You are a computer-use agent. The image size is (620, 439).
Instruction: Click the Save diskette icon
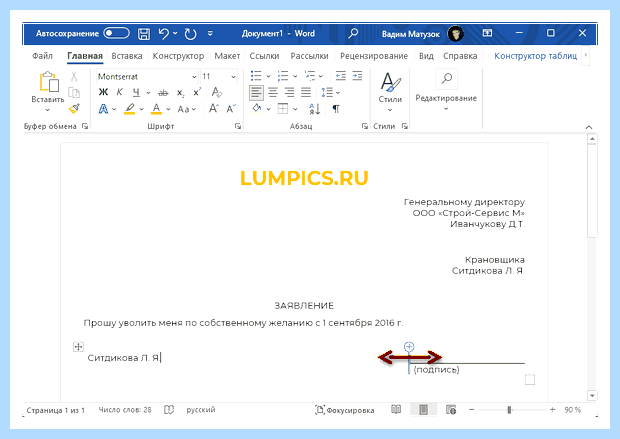144,34
